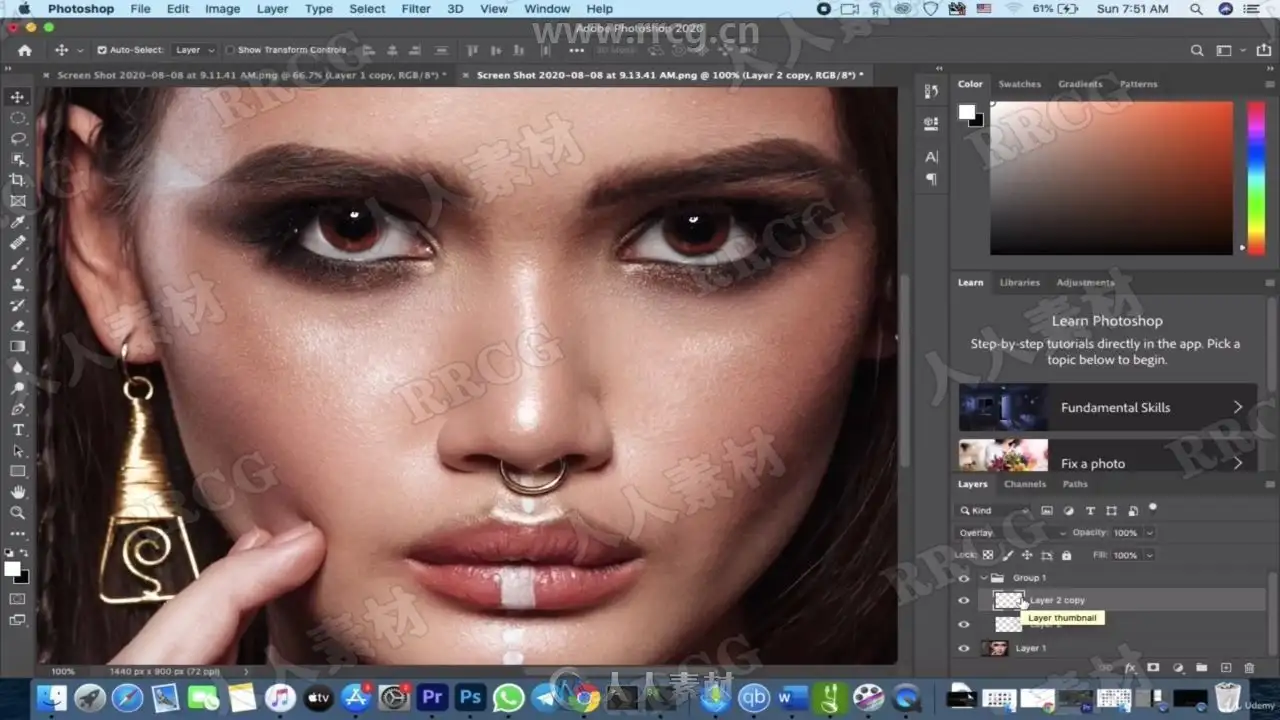1280x720 pixels.
Task: Switch to the Adjustments tab
Action: 1085,282
